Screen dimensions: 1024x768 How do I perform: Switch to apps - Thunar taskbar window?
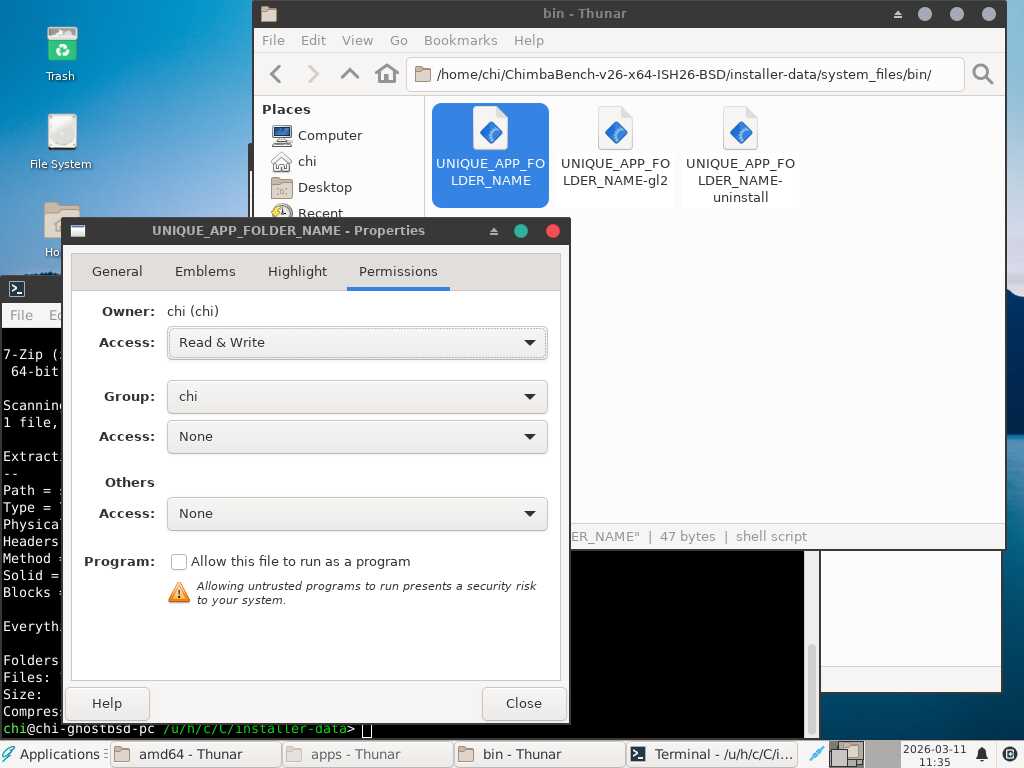[368, 754]
